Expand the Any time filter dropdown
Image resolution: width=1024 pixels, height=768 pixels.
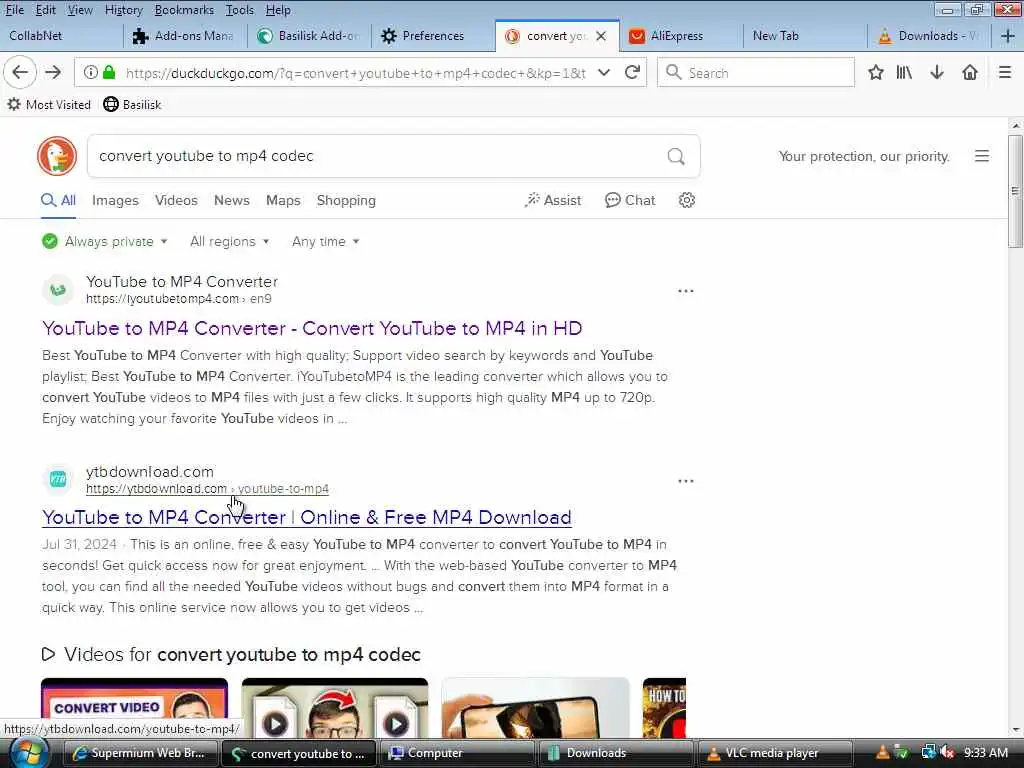click(x=325, y=242)
